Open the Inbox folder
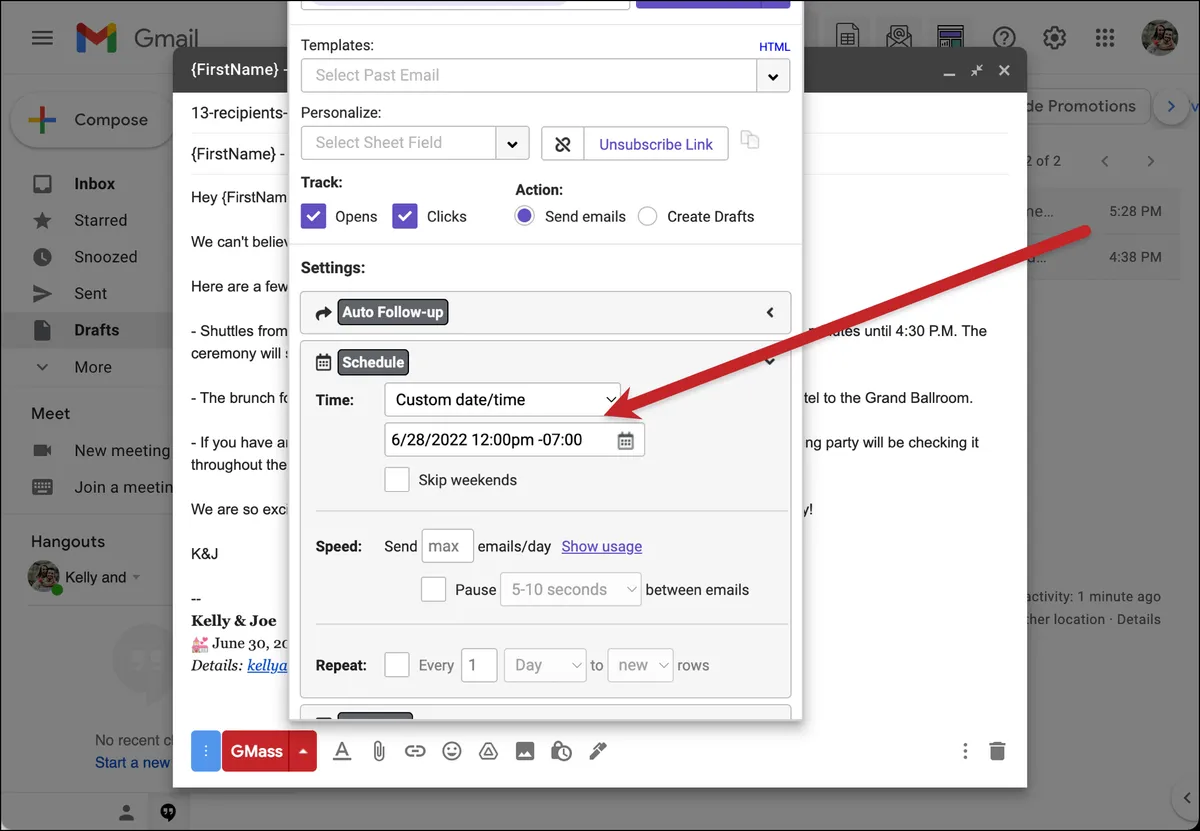The image size is (1200, 831). (94, 184)
